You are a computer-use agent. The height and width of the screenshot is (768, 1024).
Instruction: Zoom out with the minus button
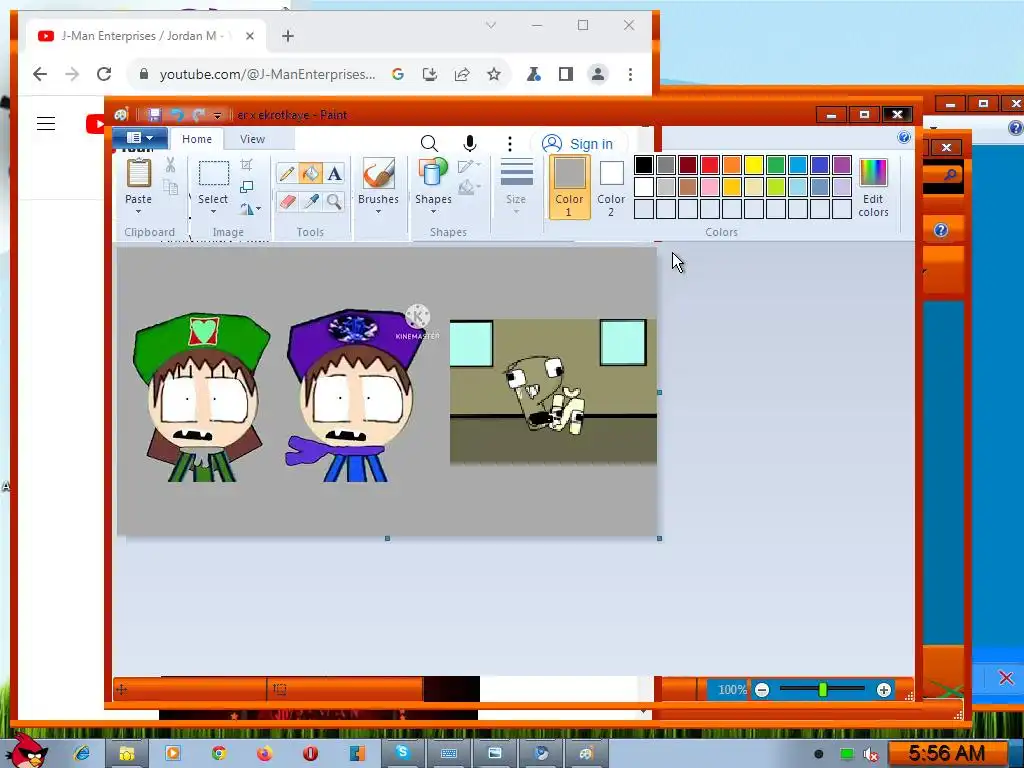[x=762, y=690]
